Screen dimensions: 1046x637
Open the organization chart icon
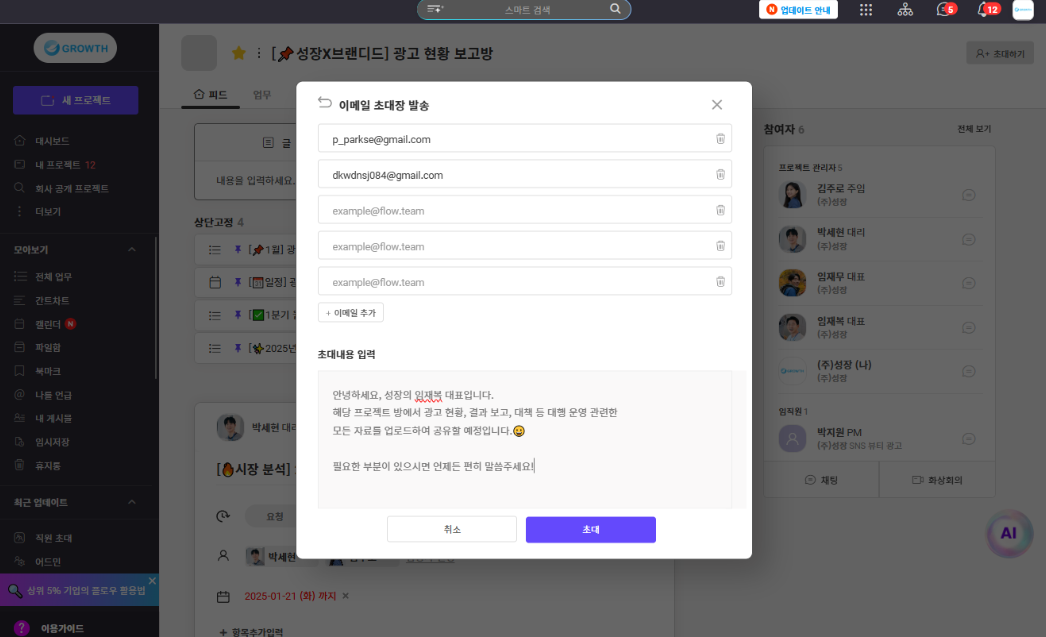click(905, 9)
